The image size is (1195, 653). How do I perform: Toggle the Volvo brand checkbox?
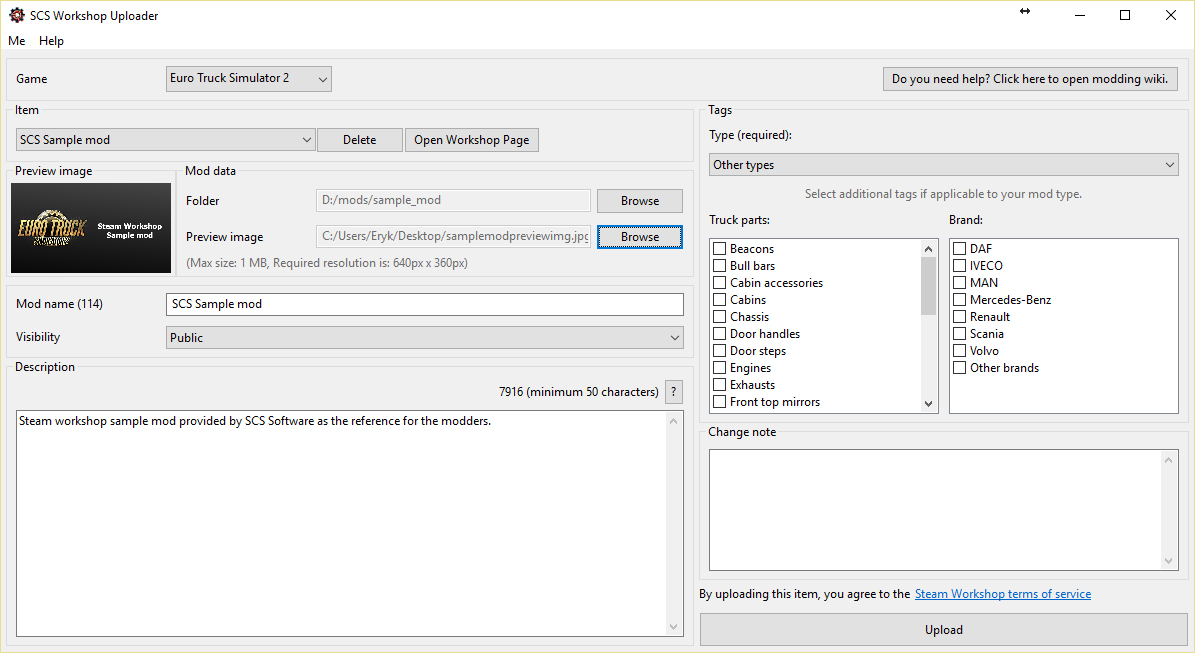click(x=959, y=351)
